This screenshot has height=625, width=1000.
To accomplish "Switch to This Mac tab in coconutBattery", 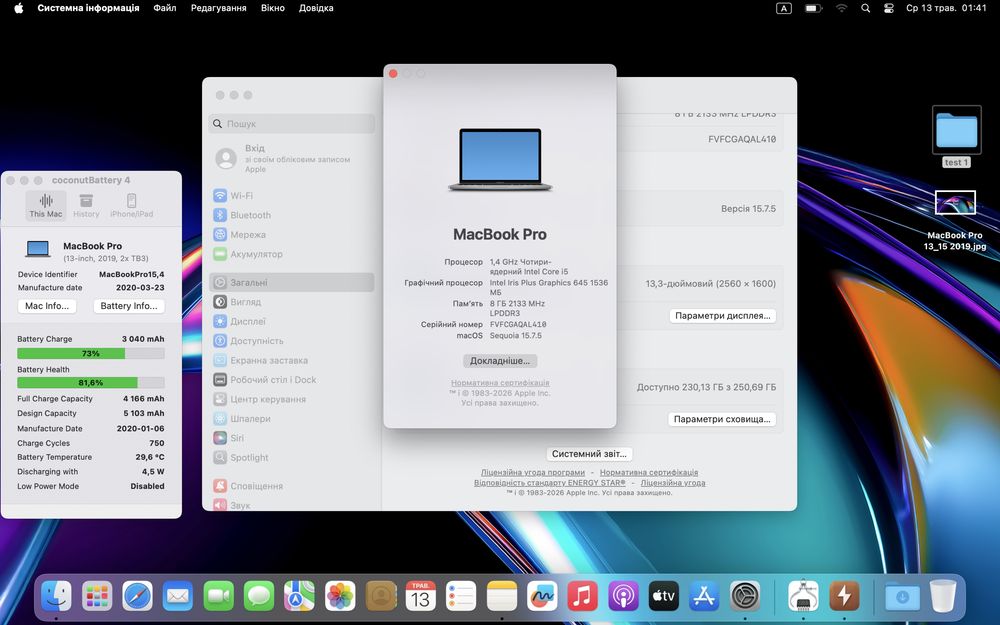I will pyautogui.click(x=46, y=206).
